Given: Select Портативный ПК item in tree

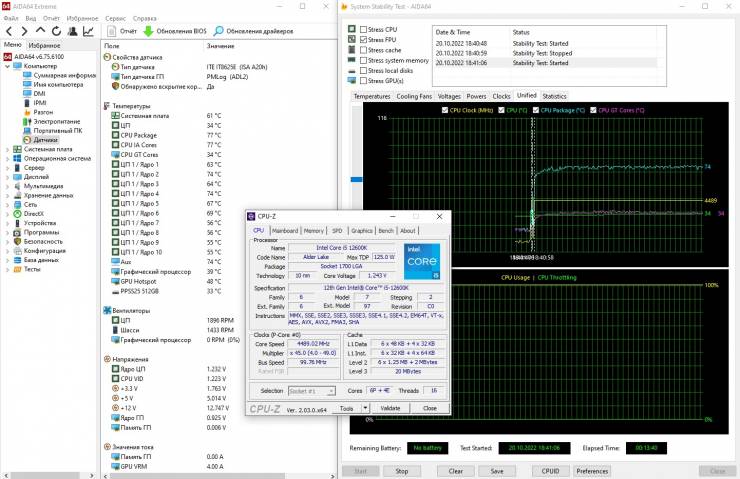Looking at the screenshot, I should click(x=53, y=131).
